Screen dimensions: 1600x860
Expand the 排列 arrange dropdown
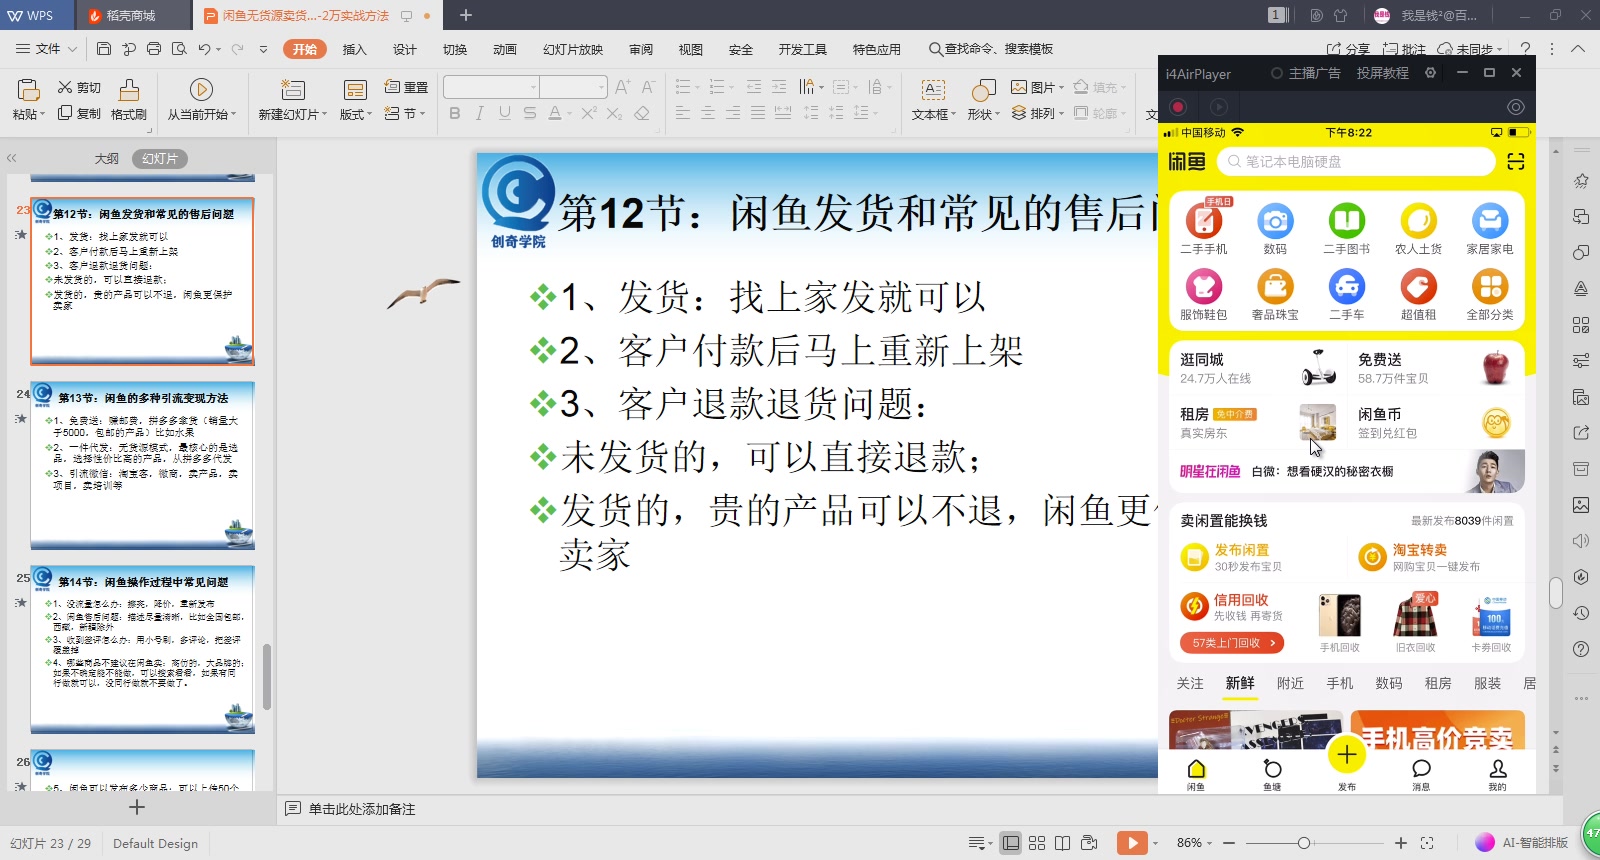[x=1061, y=114]
